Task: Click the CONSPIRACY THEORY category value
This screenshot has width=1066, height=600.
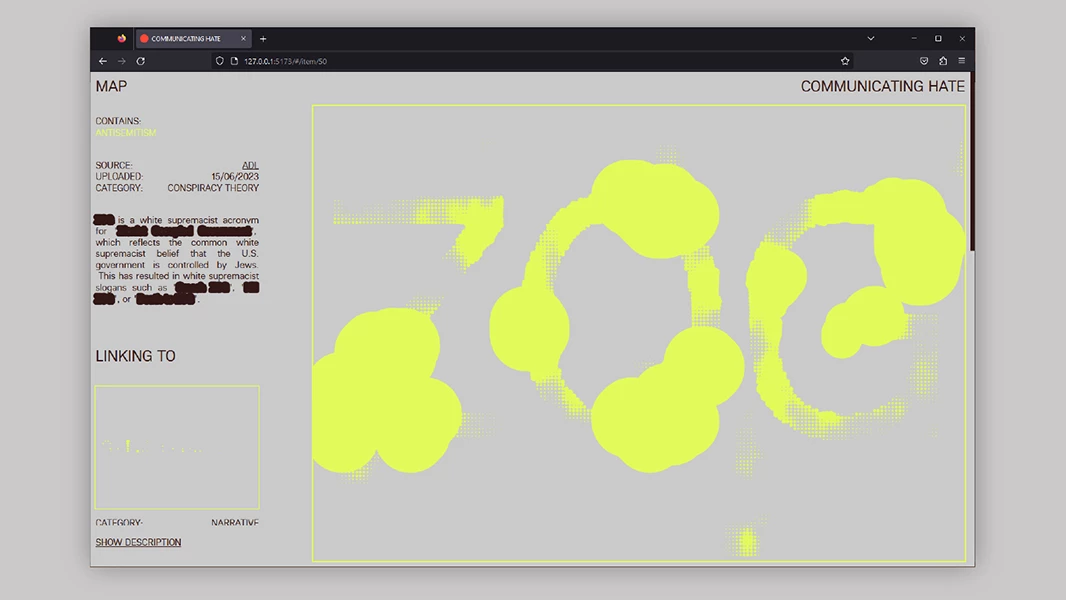Action: pos(213,188)
